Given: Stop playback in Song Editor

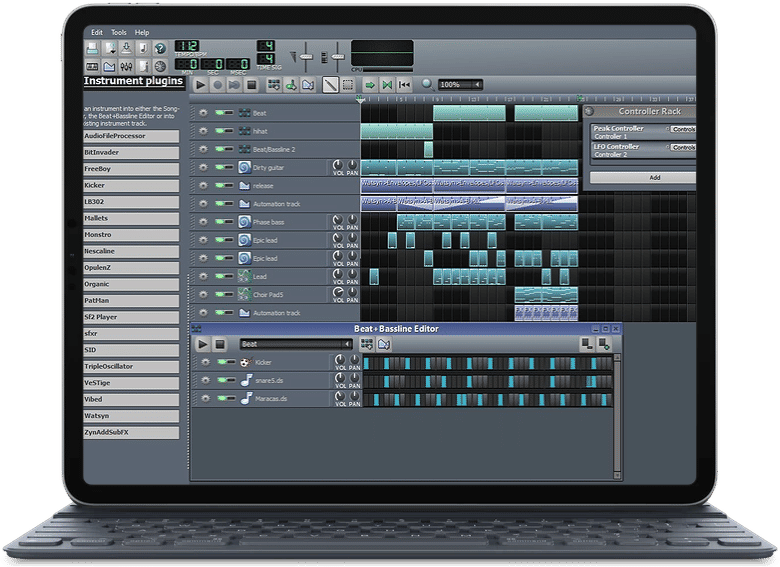Looking at the screenshot, I should [252, 85].
